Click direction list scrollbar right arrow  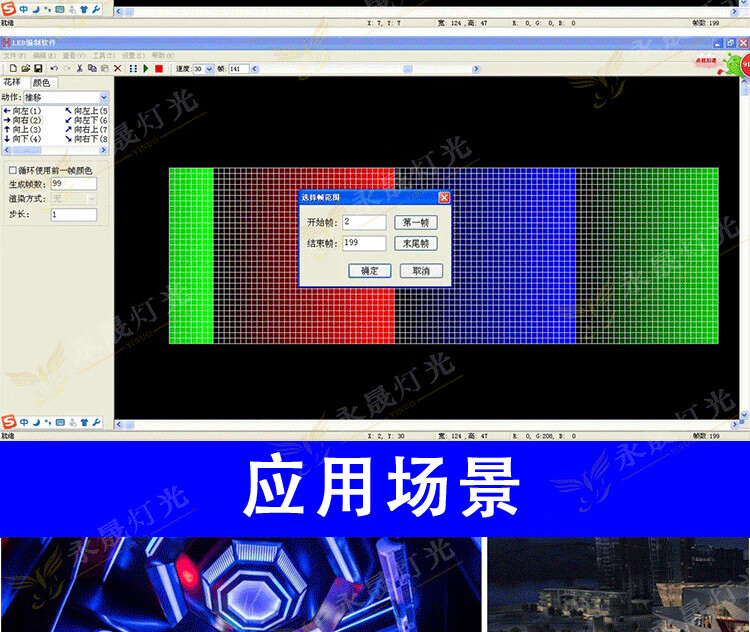(103, 150)
